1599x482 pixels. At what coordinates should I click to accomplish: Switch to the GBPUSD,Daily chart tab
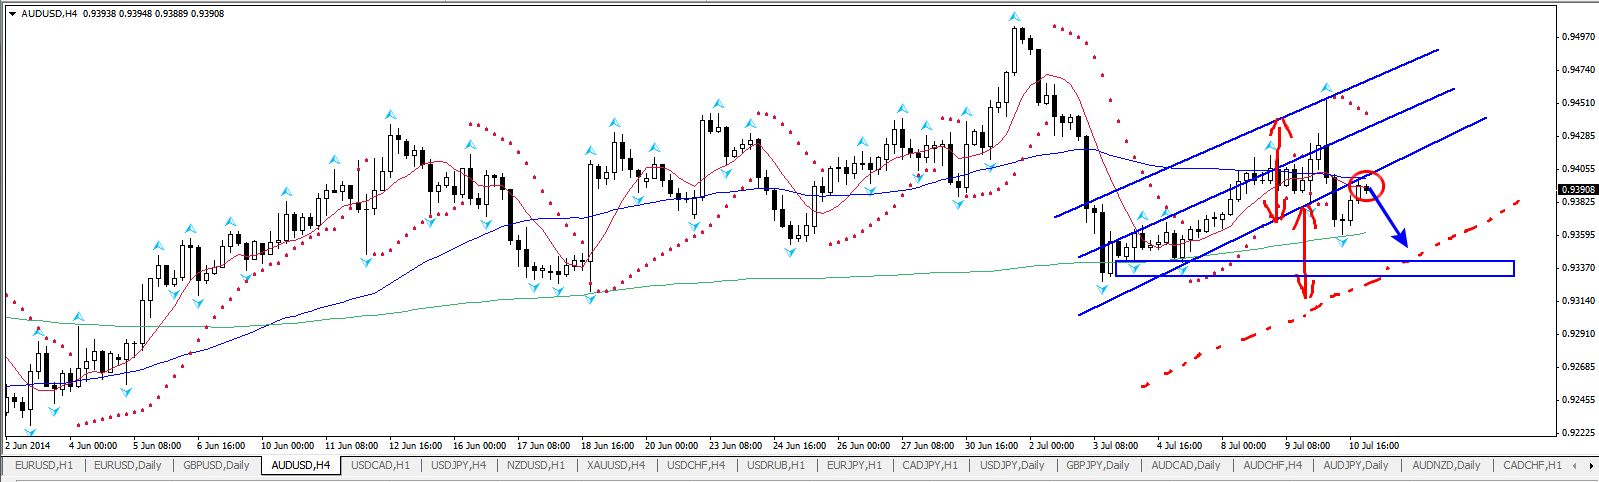click(x=216, y=466)
